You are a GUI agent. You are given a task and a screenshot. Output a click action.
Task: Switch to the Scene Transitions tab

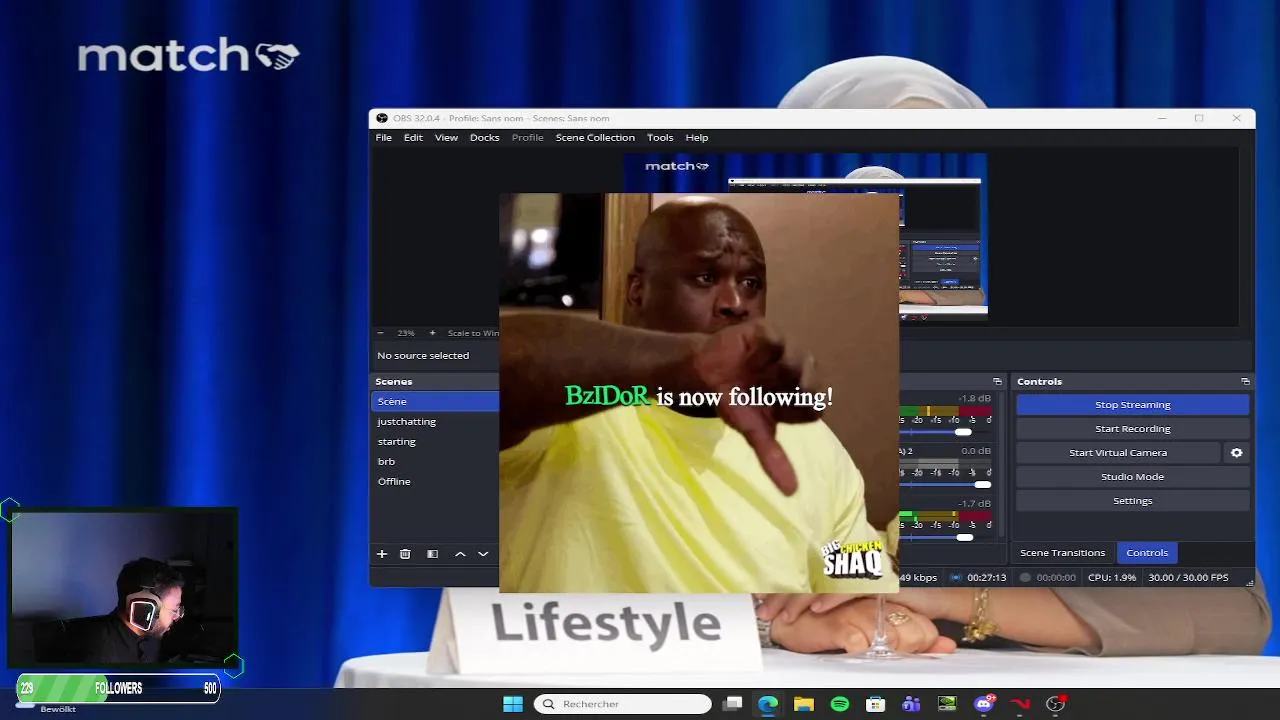click(x=1062, y=552)
